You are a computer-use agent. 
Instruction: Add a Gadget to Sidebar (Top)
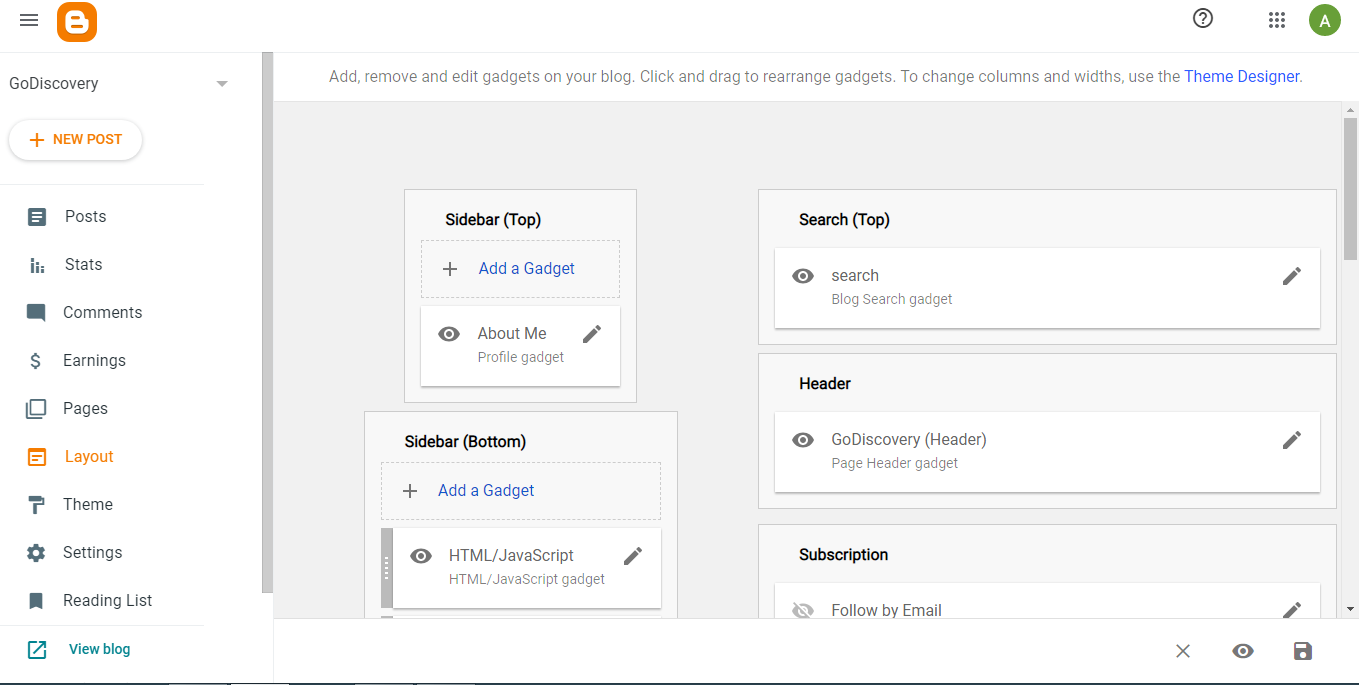tap(520, 269)
